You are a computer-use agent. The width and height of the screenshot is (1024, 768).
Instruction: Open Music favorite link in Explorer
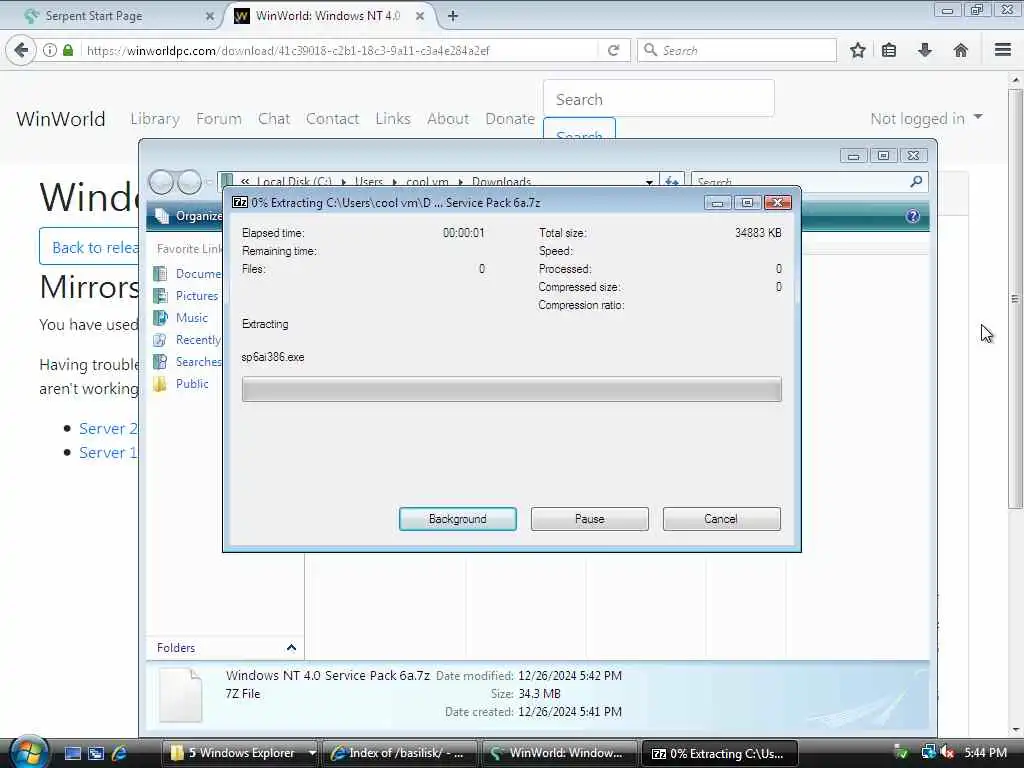[181, 318]
